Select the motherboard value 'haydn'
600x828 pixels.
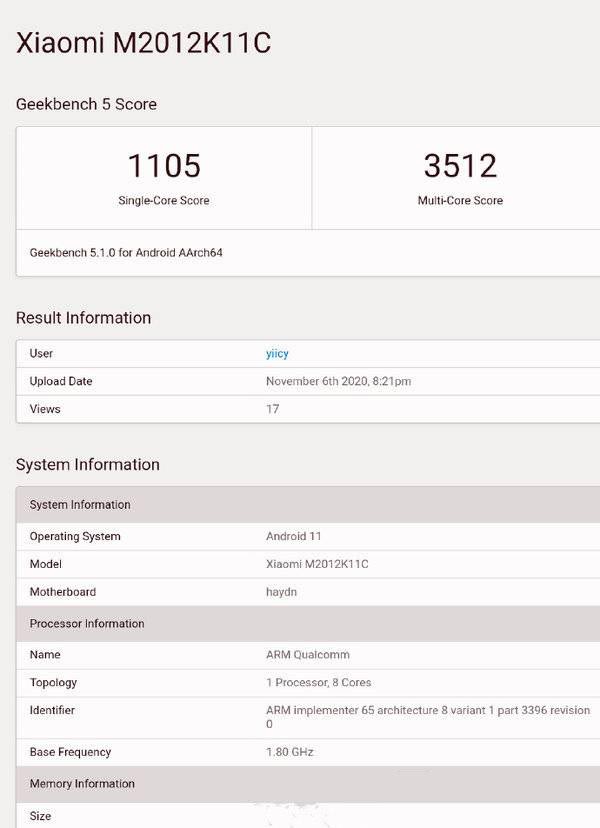pyautogui.click(x=281, y=592)
